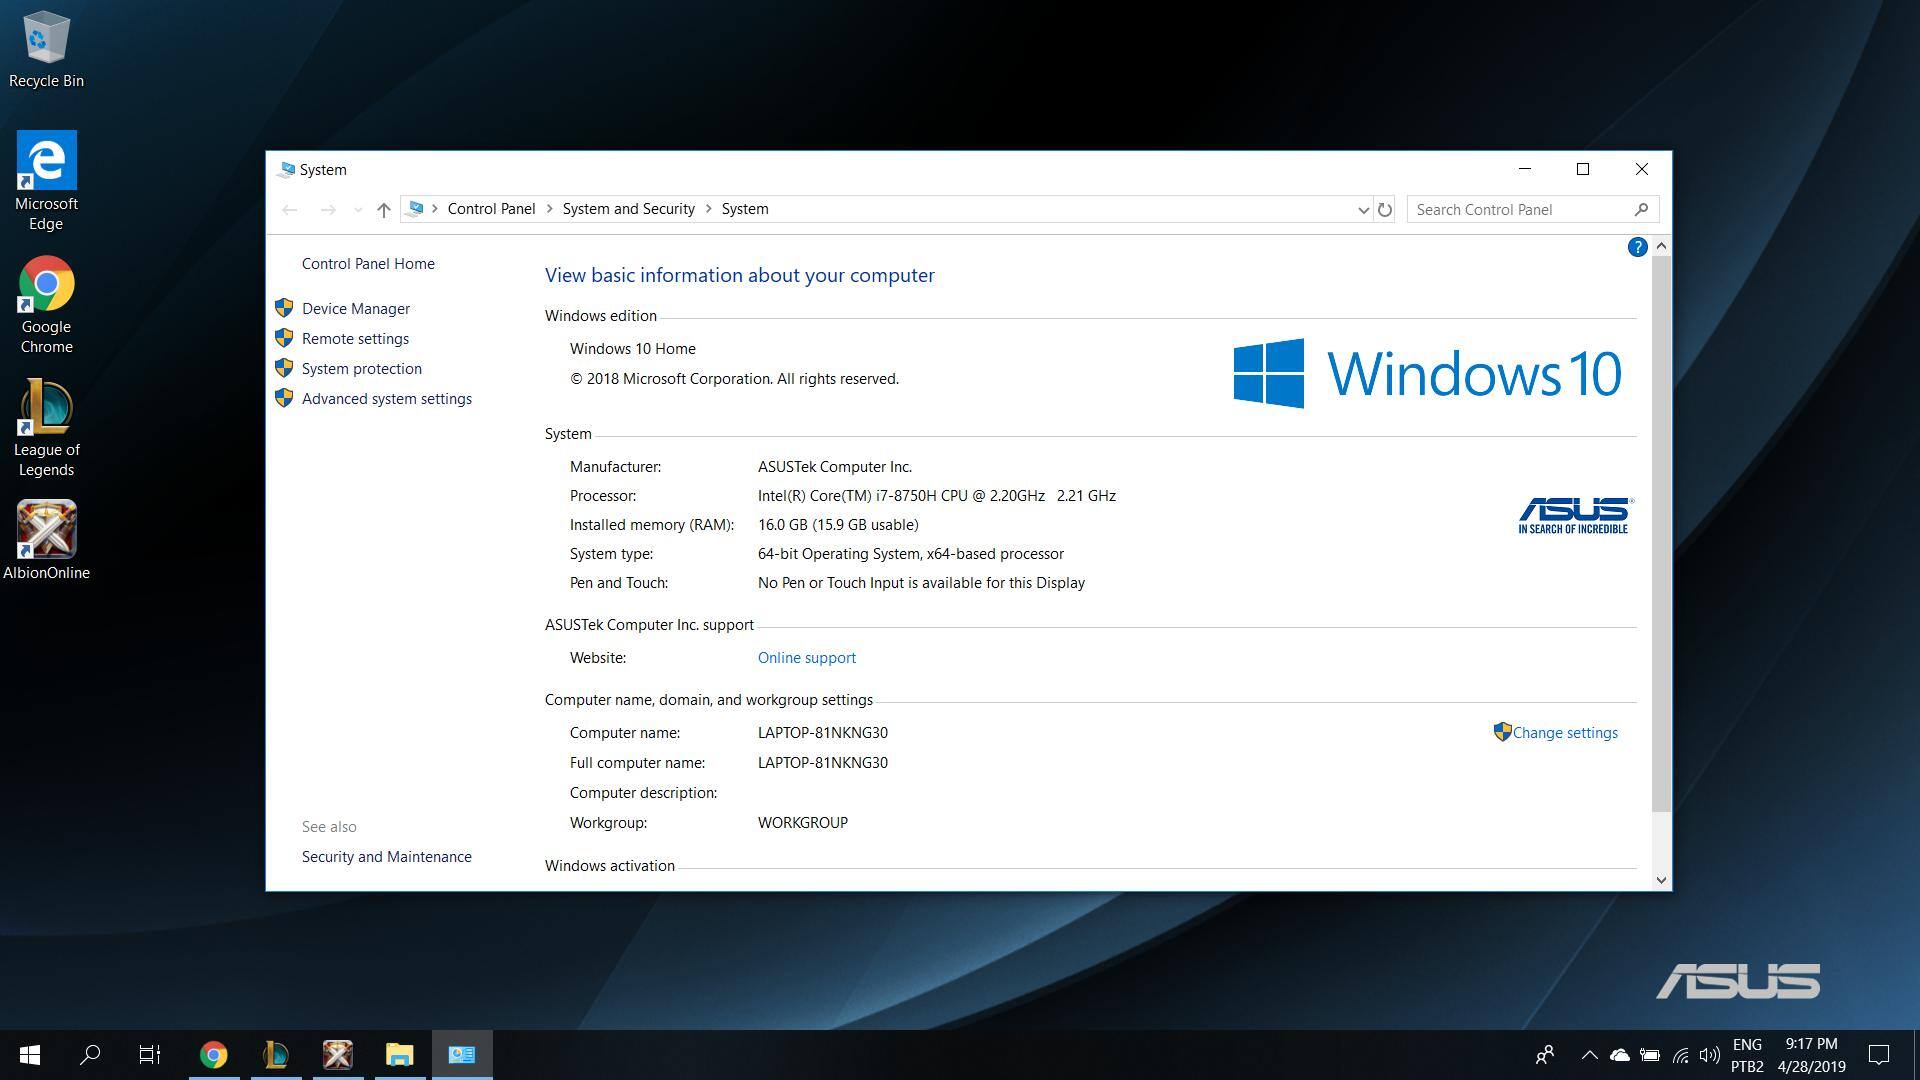
Task: Click the scroll down arrow of window scrollbar
Action: pos(1661,880)
